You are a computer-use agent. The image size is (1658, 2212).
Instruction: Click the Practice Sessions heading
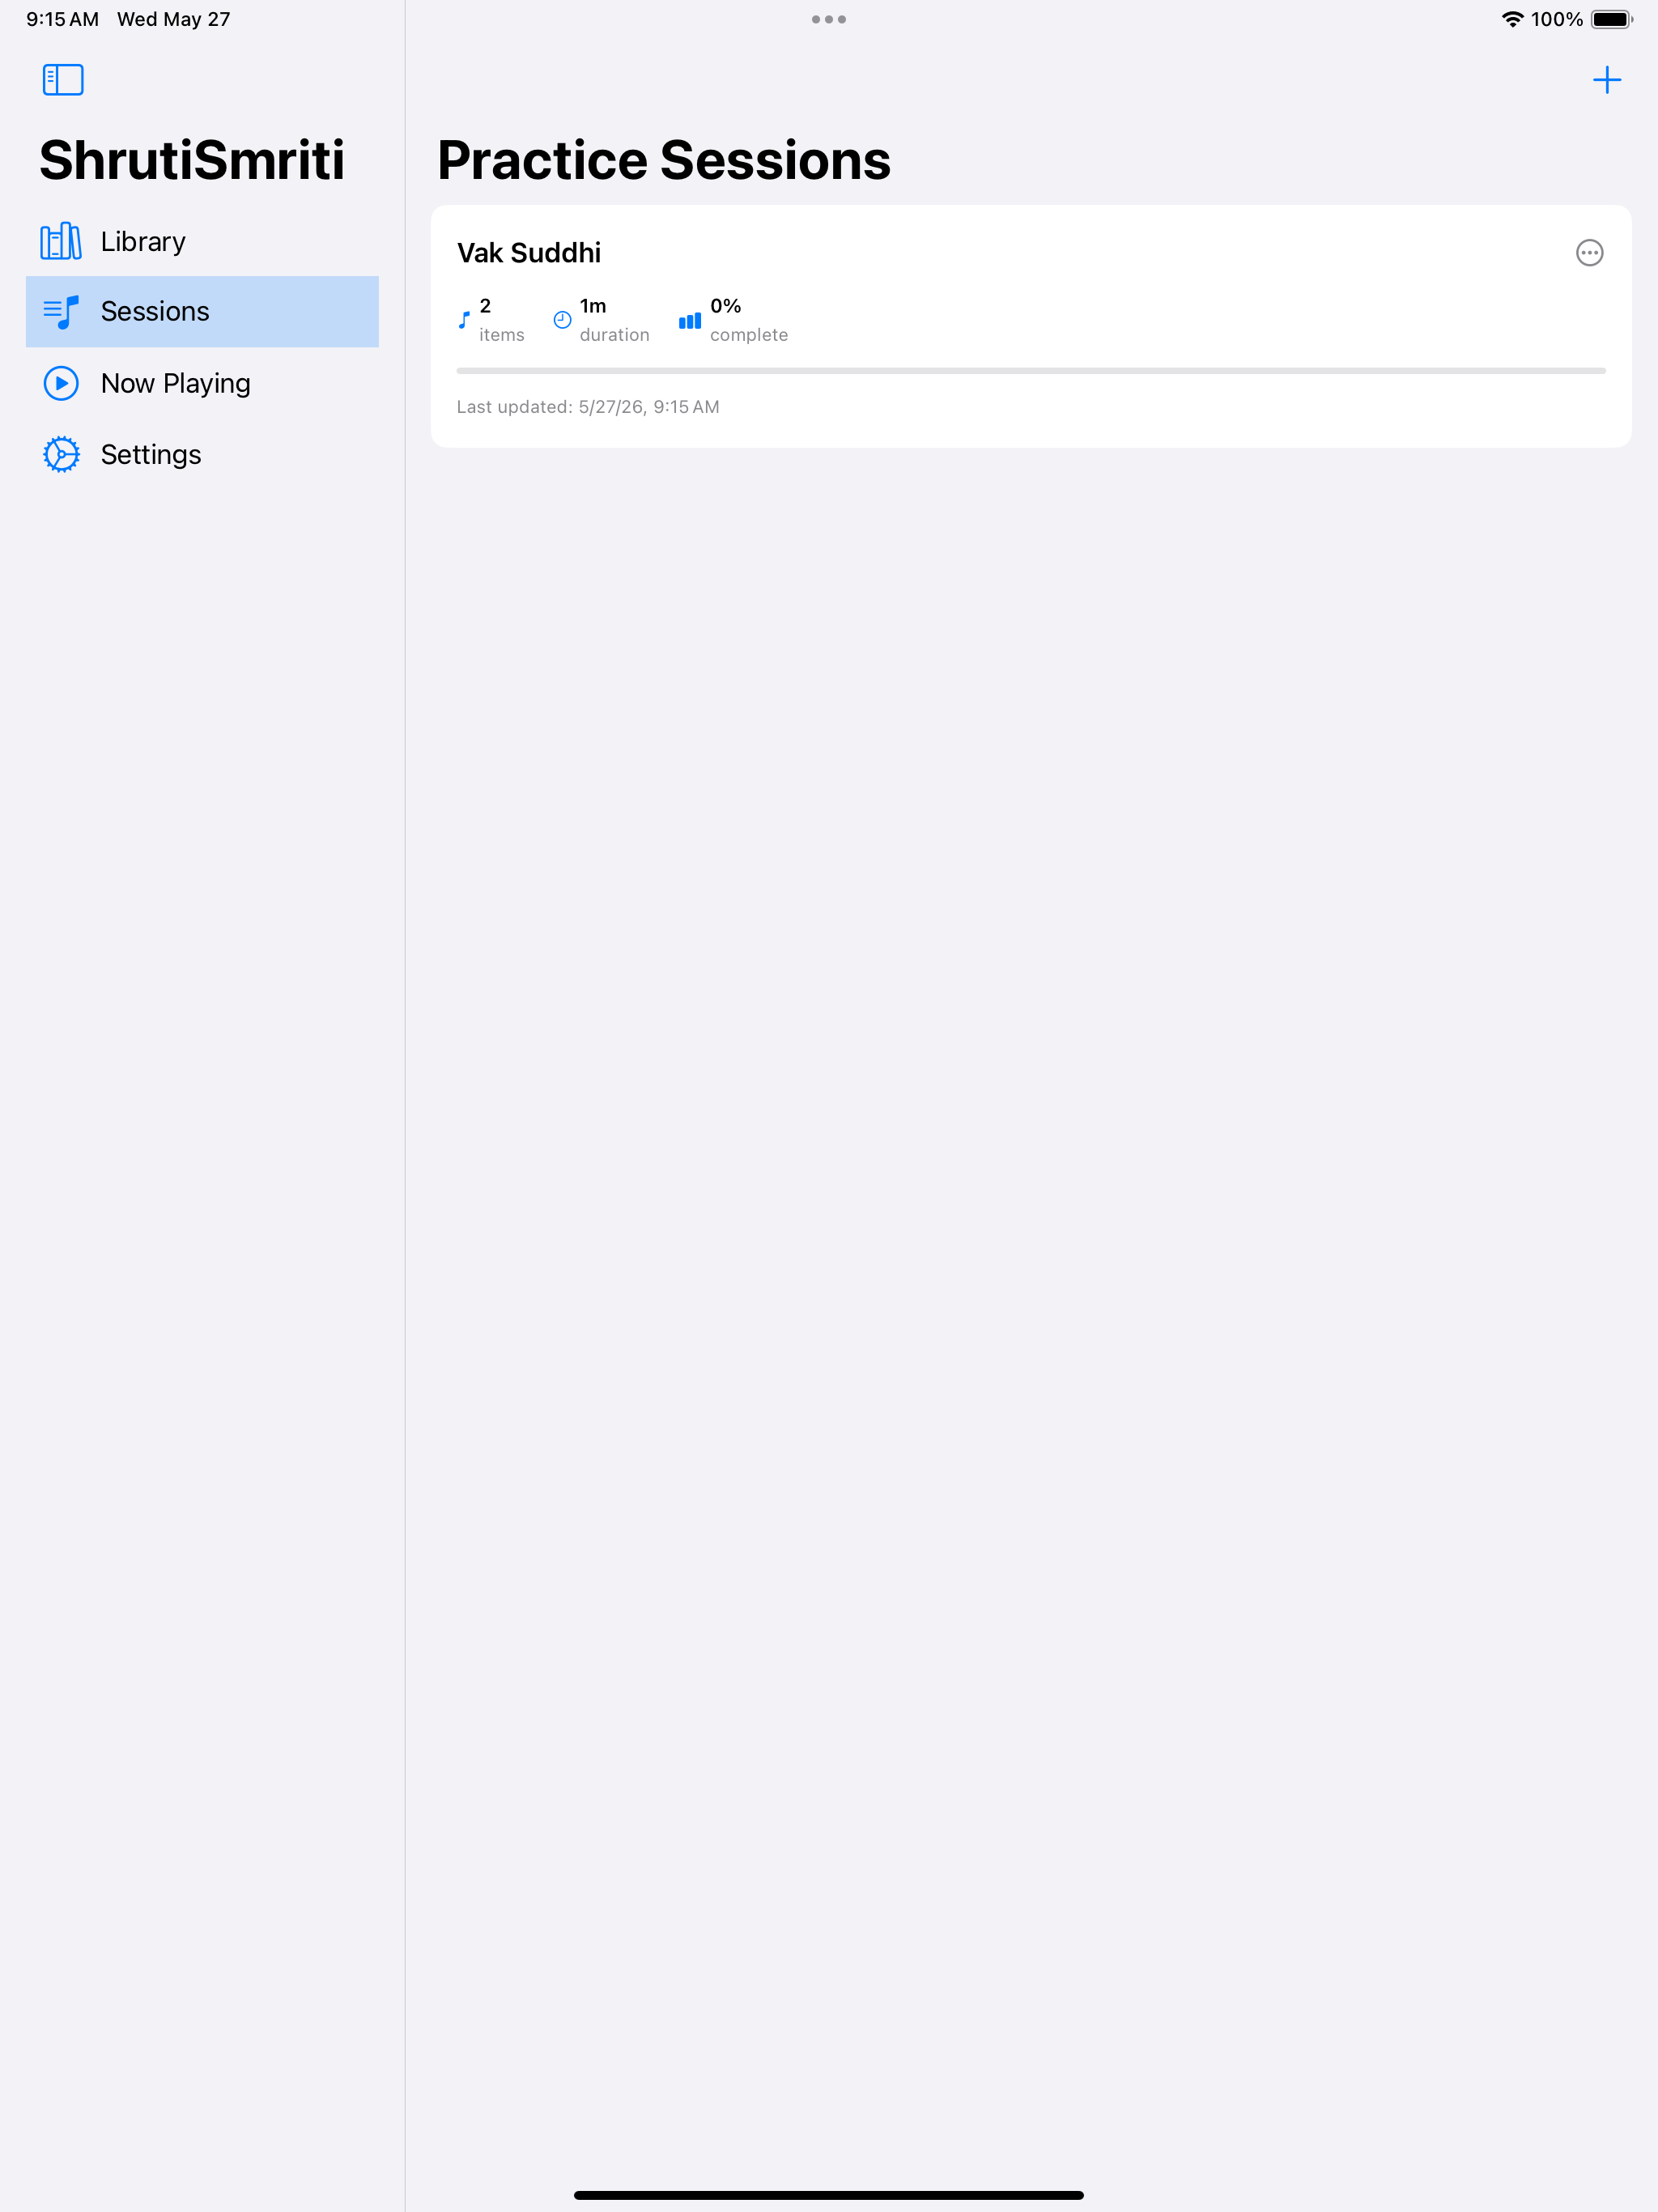point(664,160)
